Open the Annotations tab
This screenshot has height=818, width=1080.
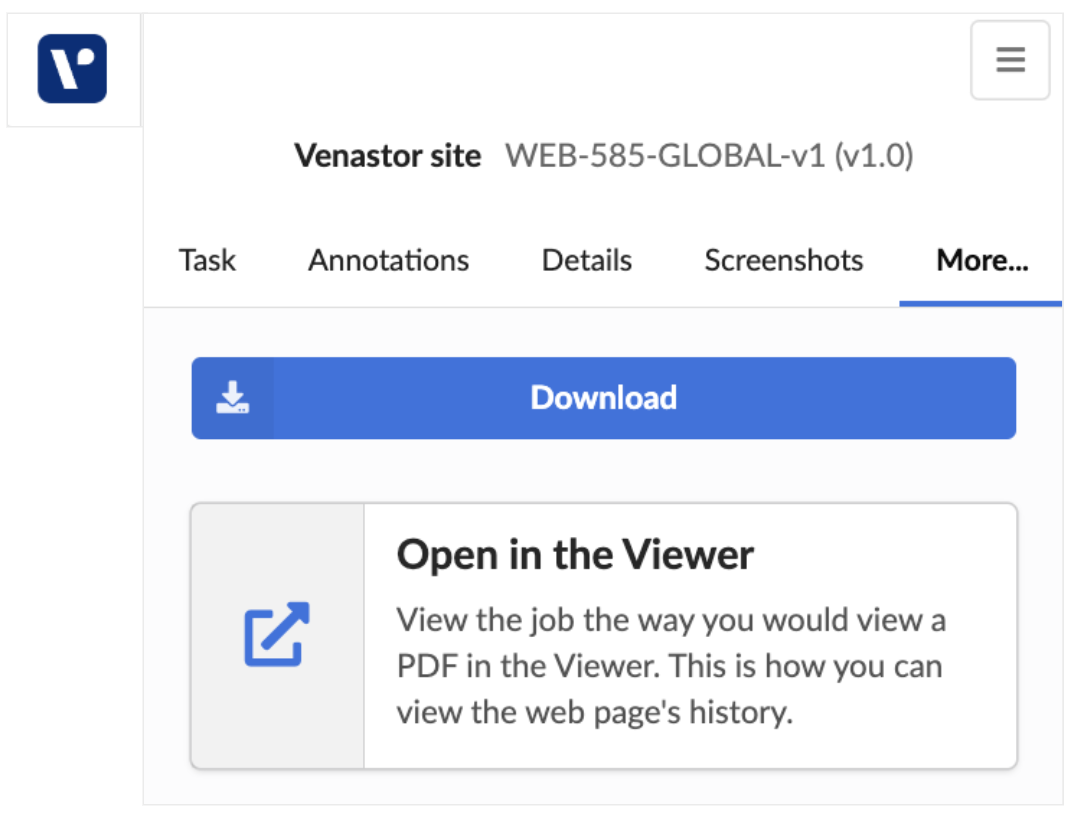[x=388, y=260]
